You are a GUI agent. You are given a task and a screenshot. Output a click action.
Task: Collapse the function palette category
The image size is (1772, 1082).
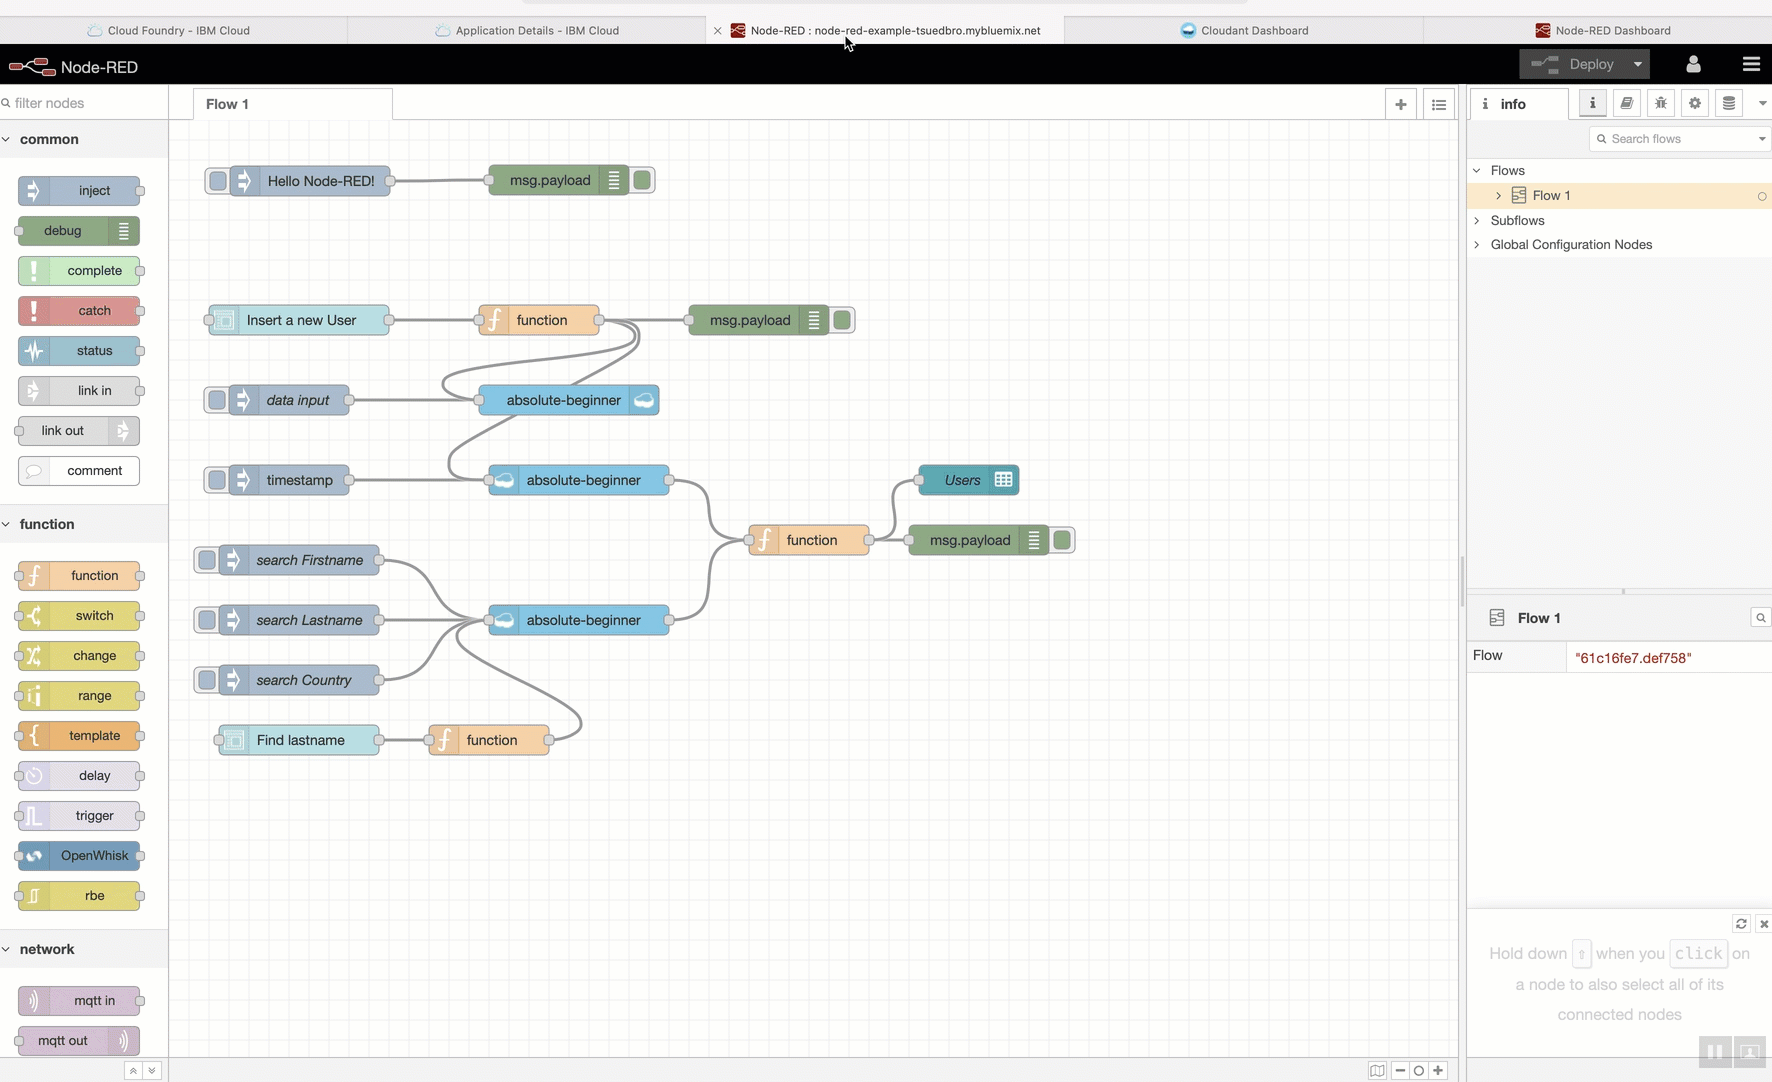(6, 524)
